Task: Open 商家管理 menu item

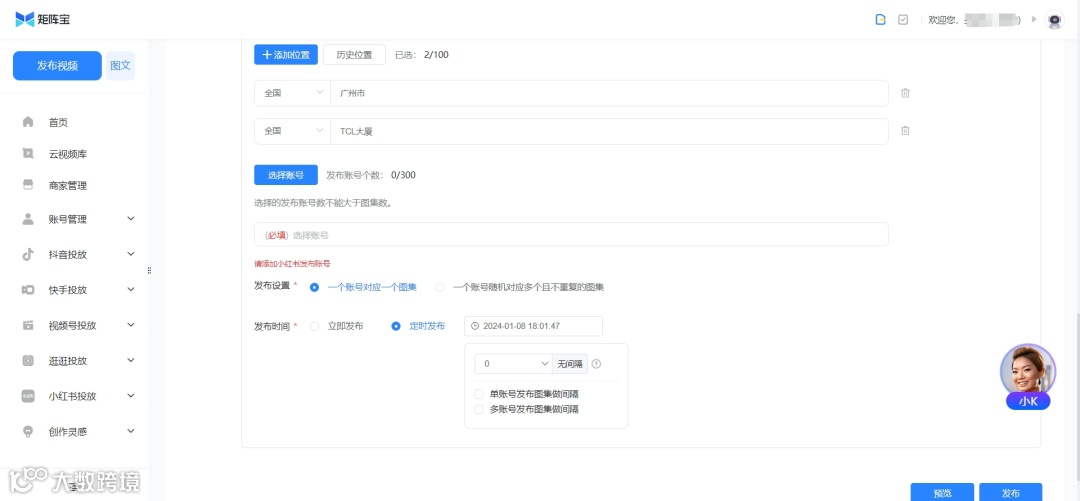Action: pos(68,185)
